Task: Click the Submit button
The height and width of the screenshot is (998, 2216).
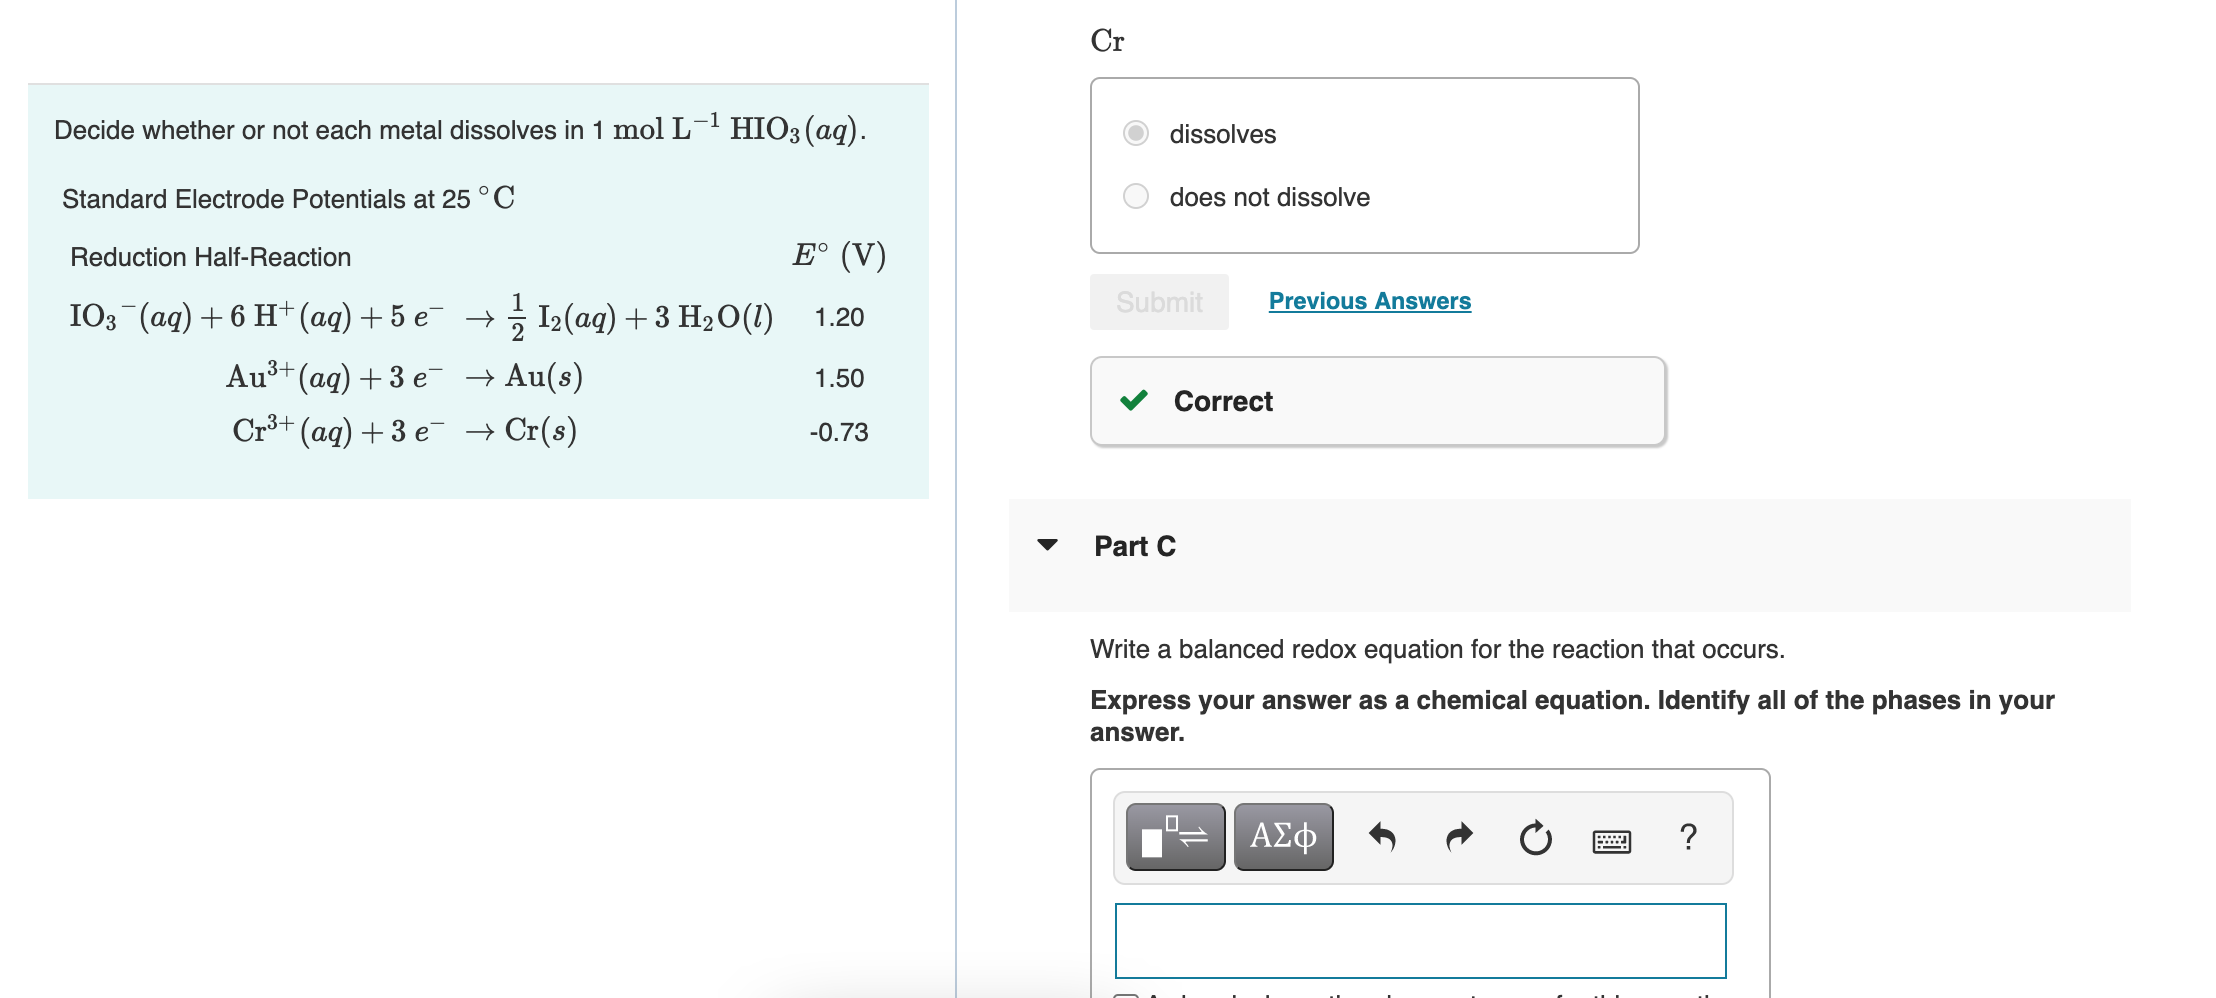Action: point(1158,301)
